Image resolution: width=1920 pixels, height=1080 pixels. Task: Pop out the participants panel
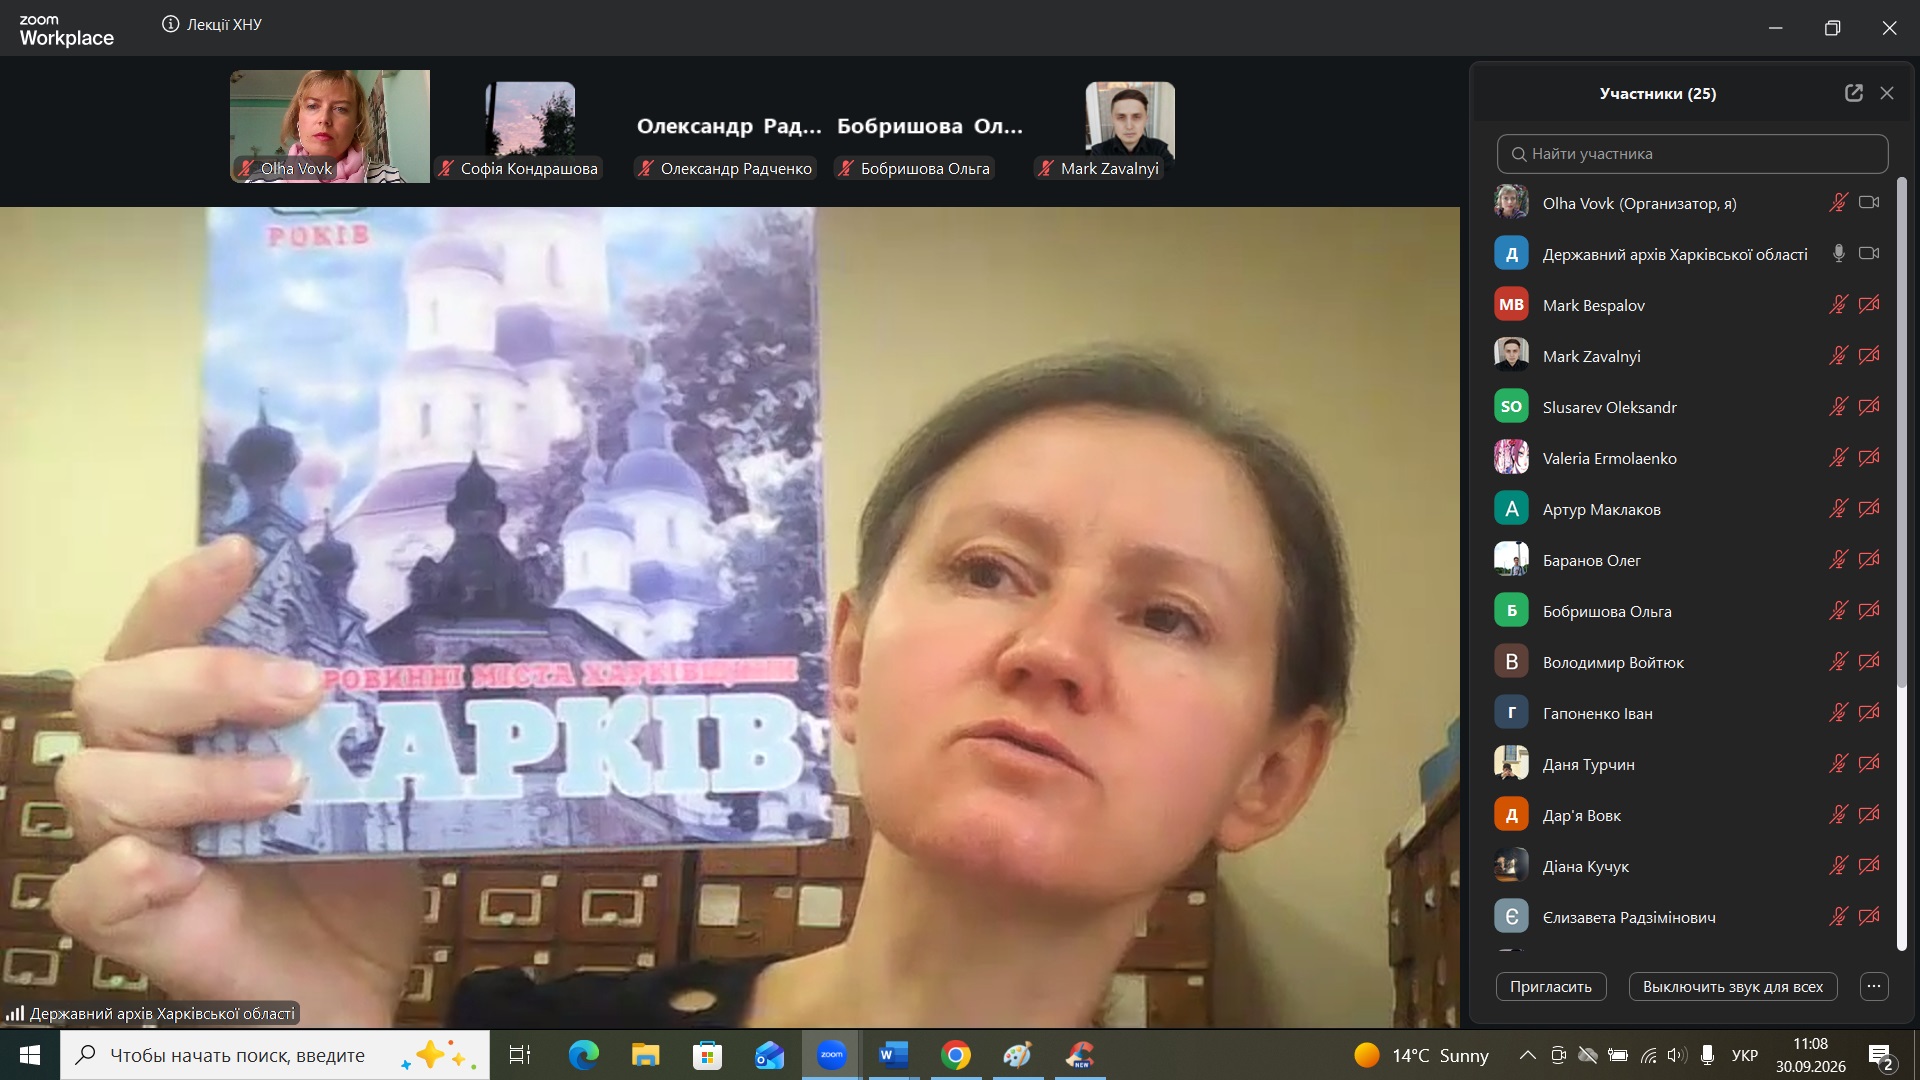1853,93
